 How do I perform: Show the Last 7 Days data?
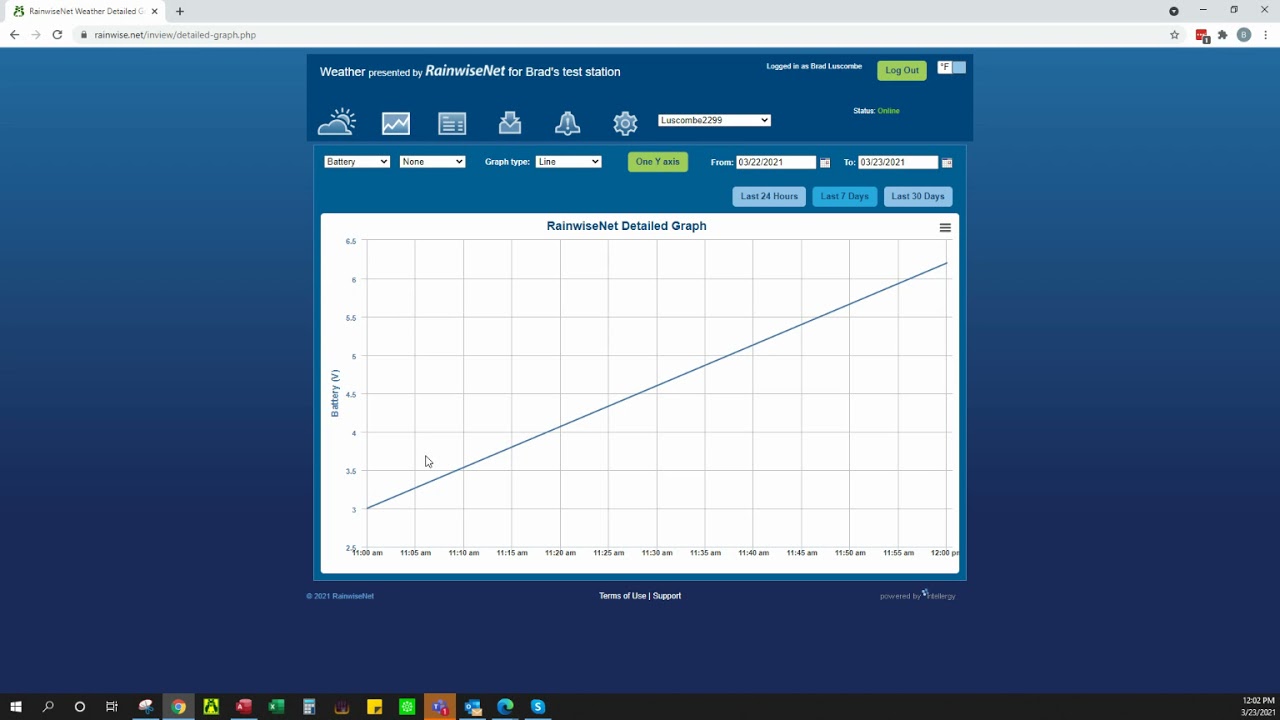[x=845, y=196]
